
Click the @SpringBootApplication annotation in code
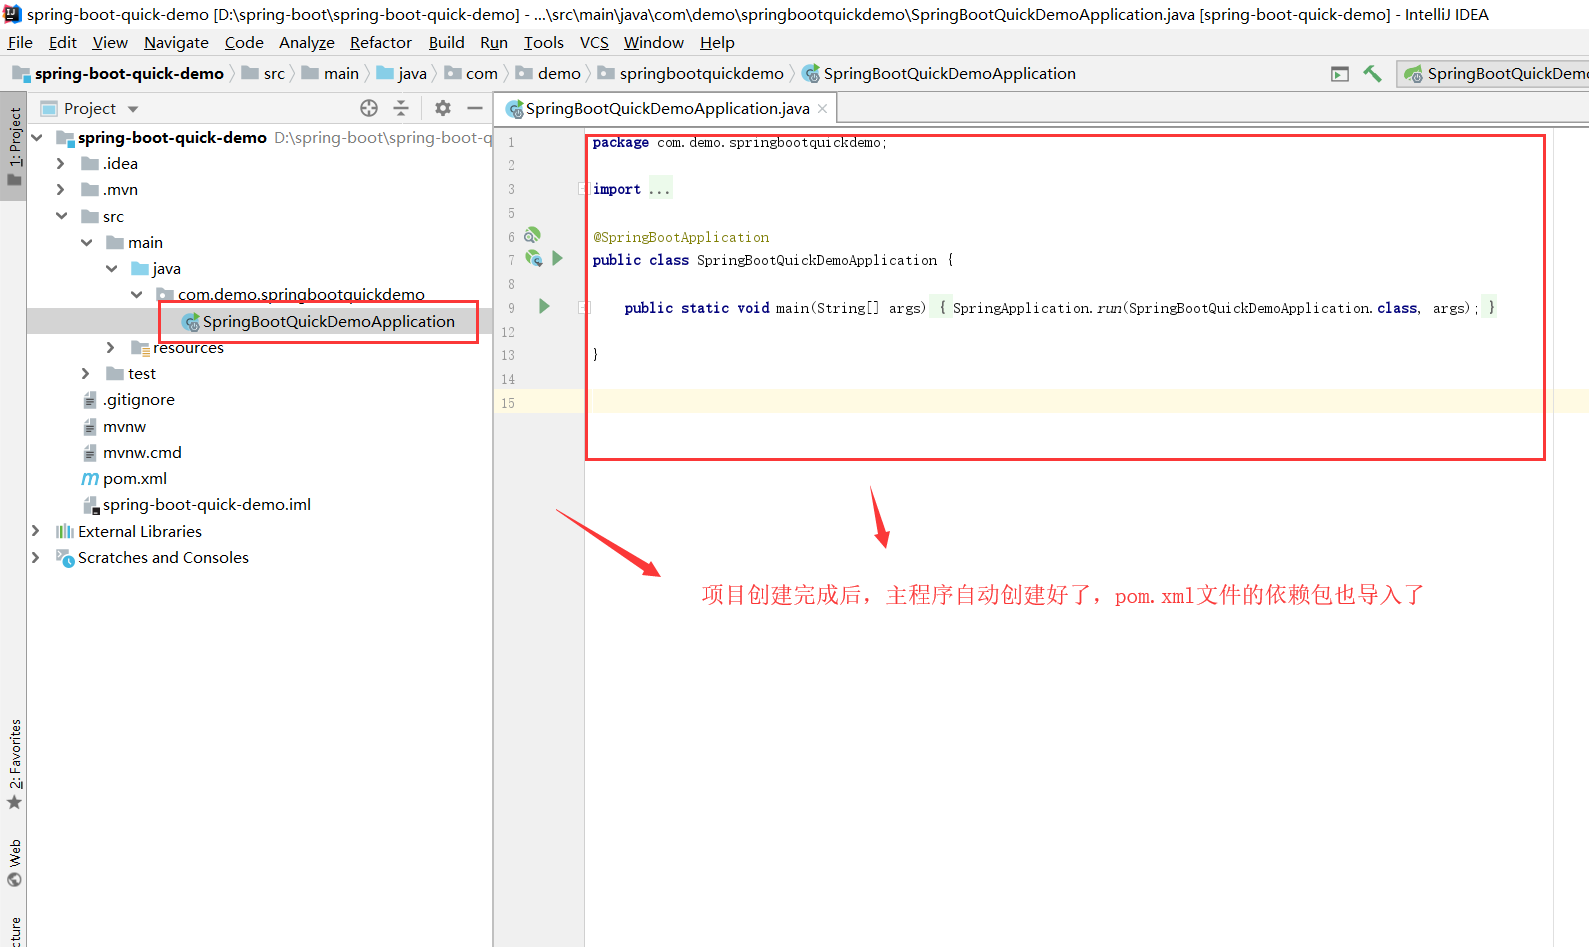(x=681, y=237)
